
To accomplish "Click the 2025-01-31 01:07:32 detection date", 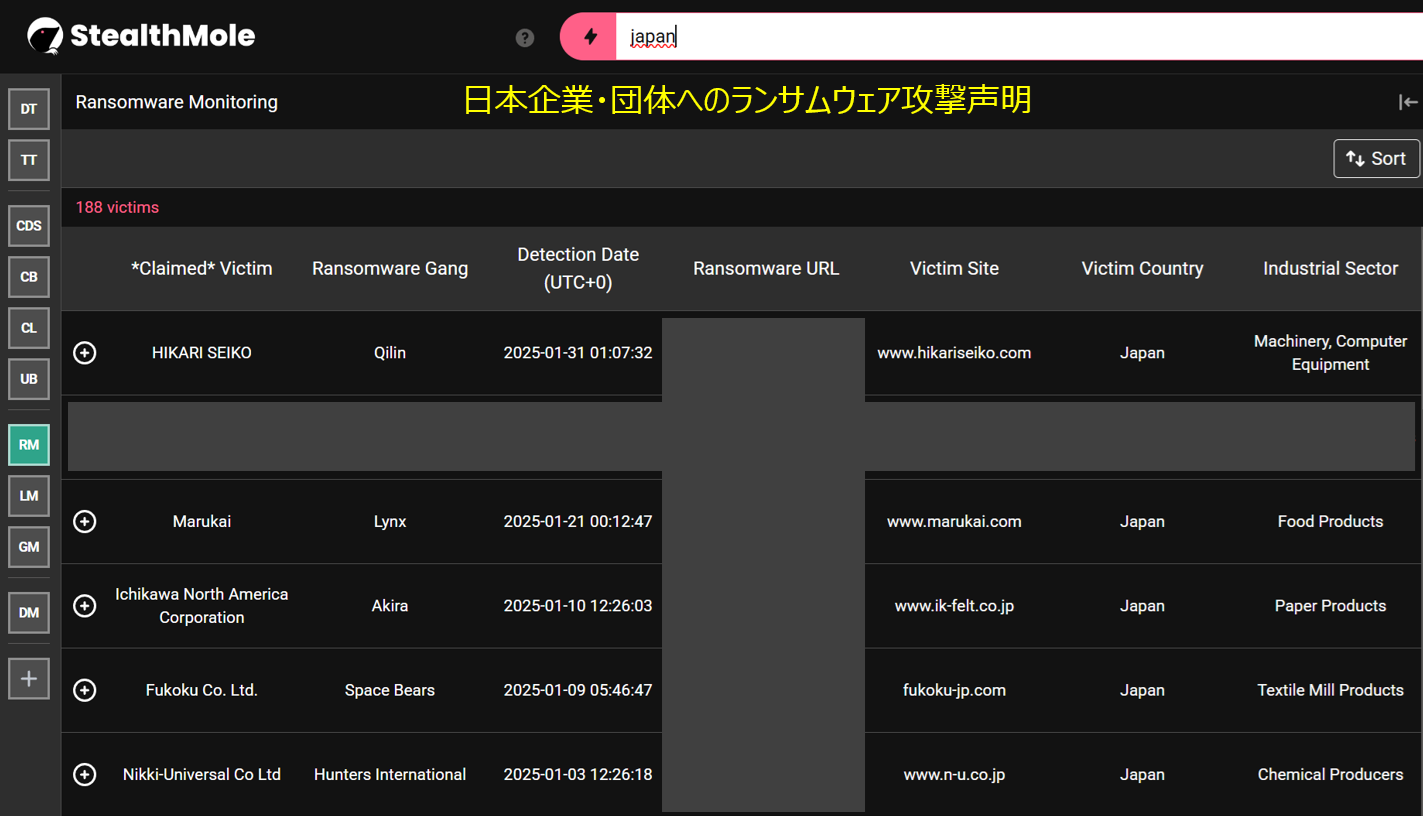I will [x=578, y=353].
